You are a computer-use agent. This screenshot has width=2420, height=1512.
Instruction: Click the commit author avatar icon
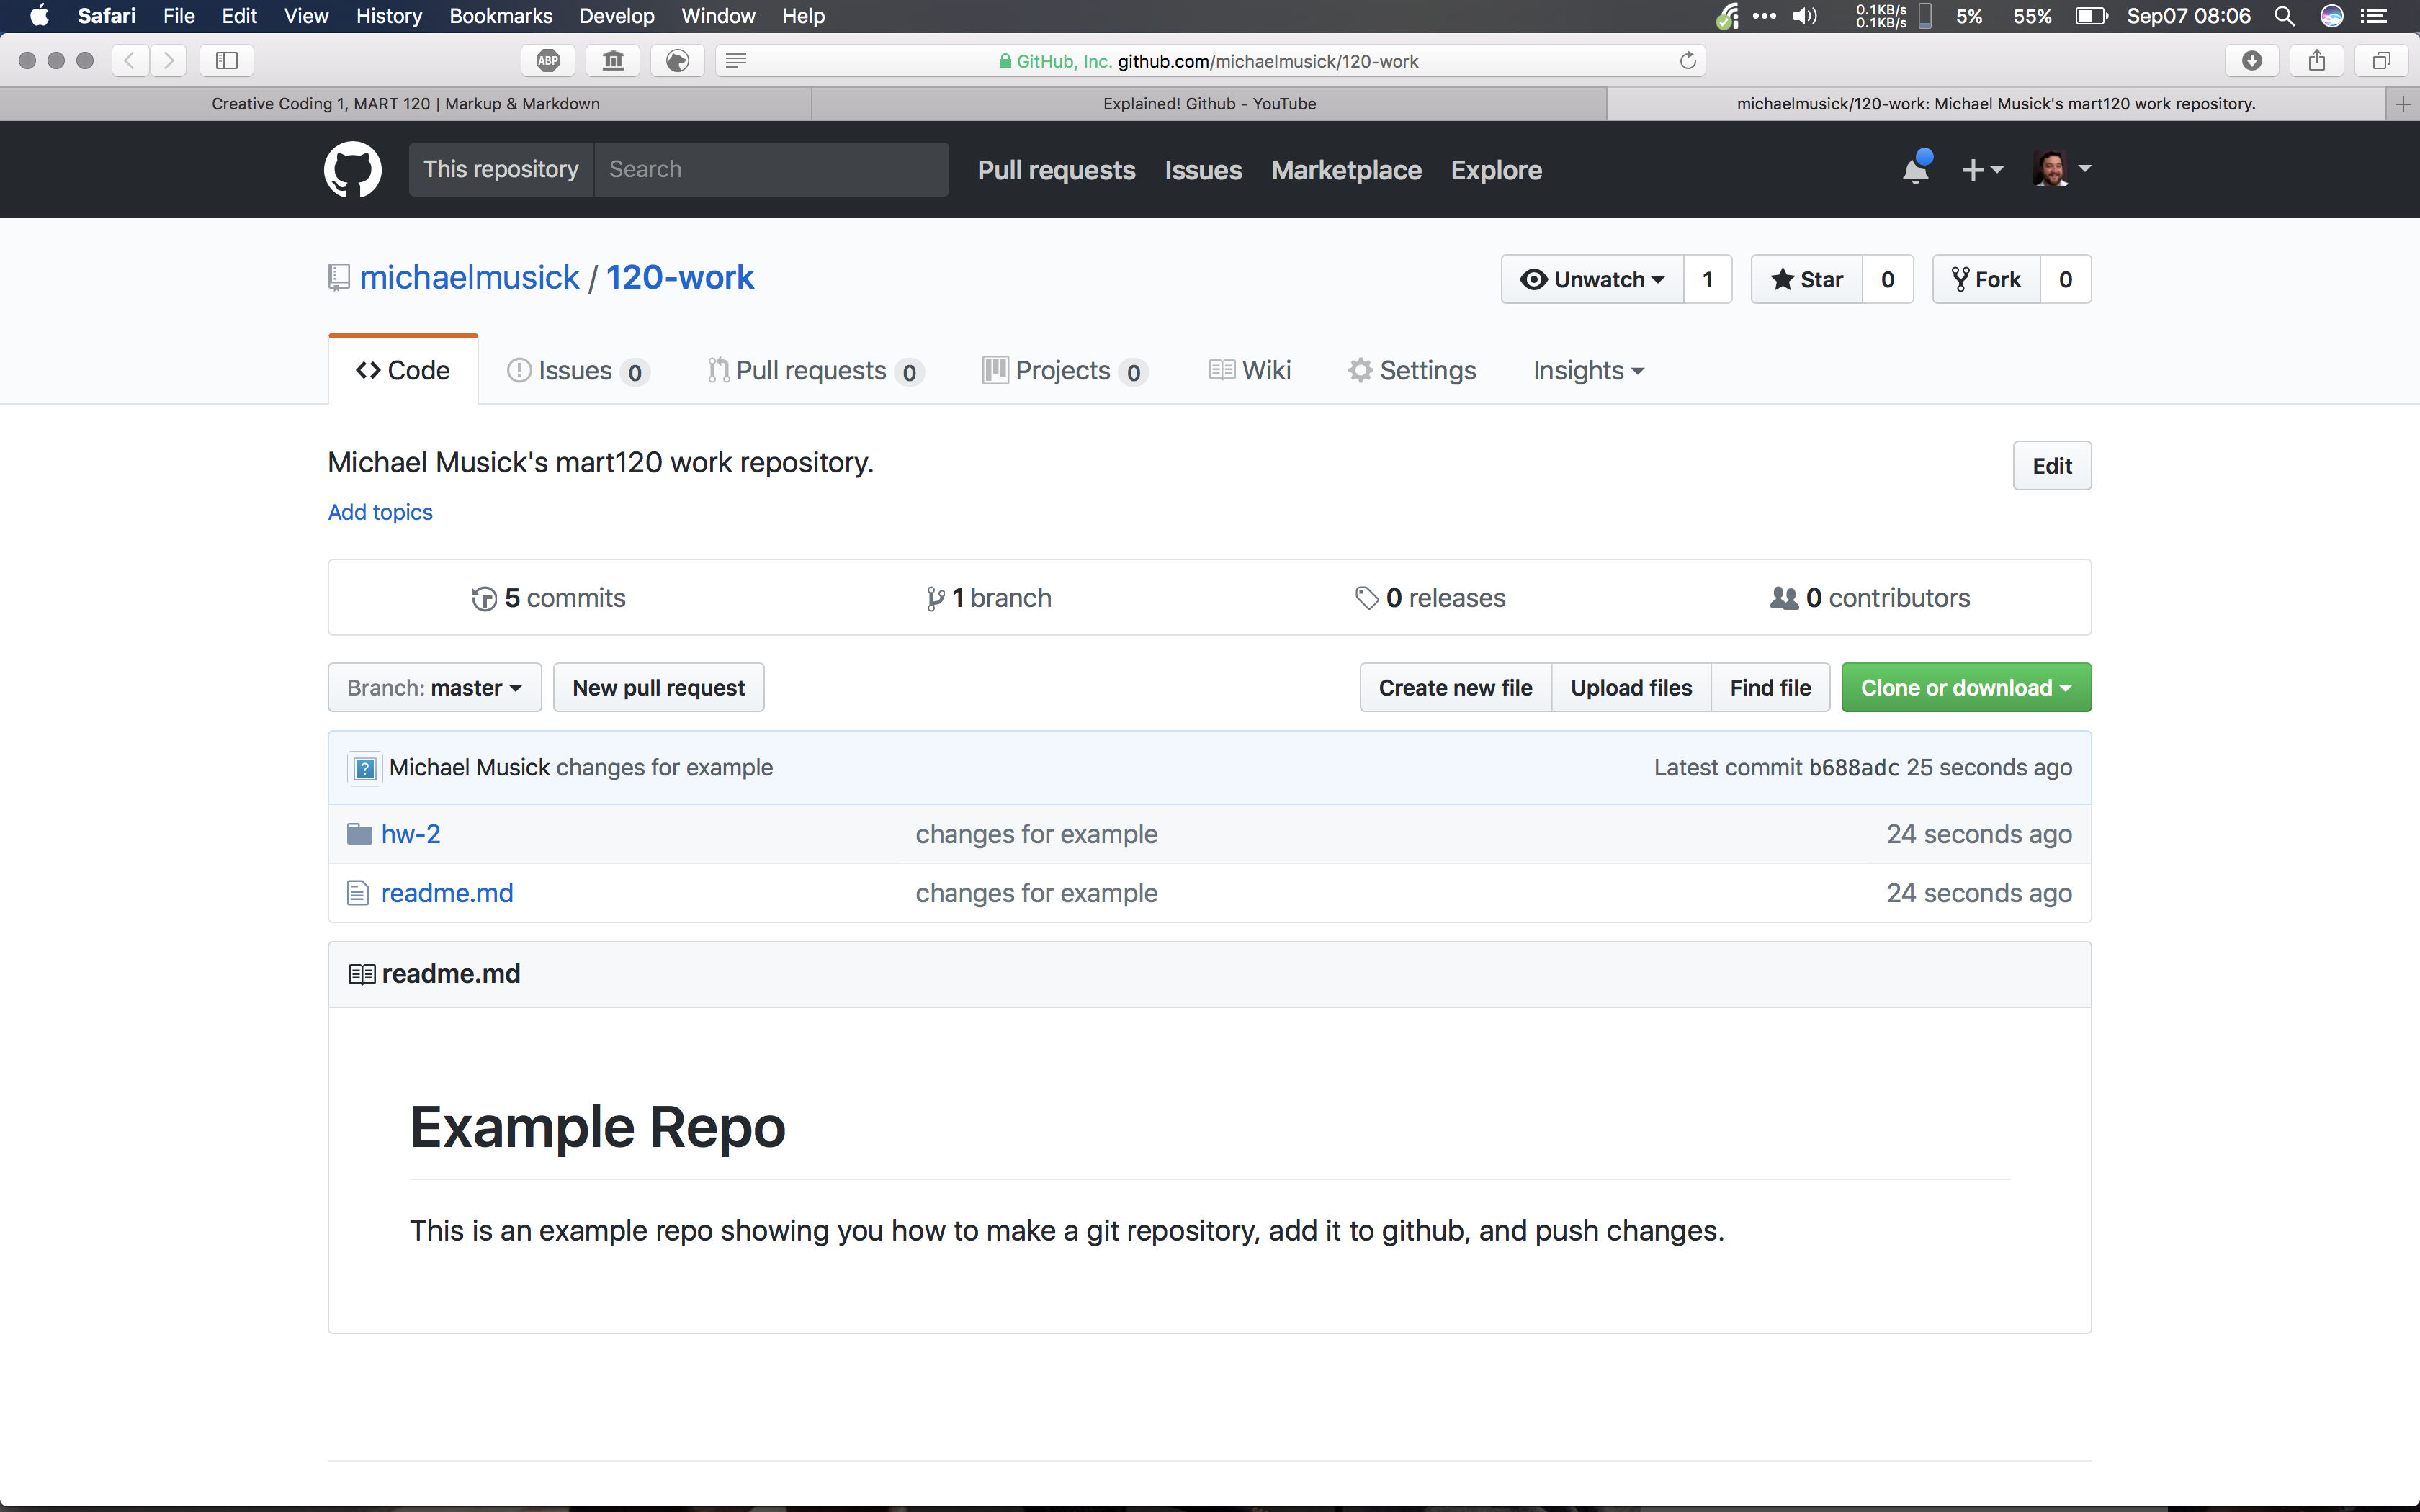pos(365,768)
